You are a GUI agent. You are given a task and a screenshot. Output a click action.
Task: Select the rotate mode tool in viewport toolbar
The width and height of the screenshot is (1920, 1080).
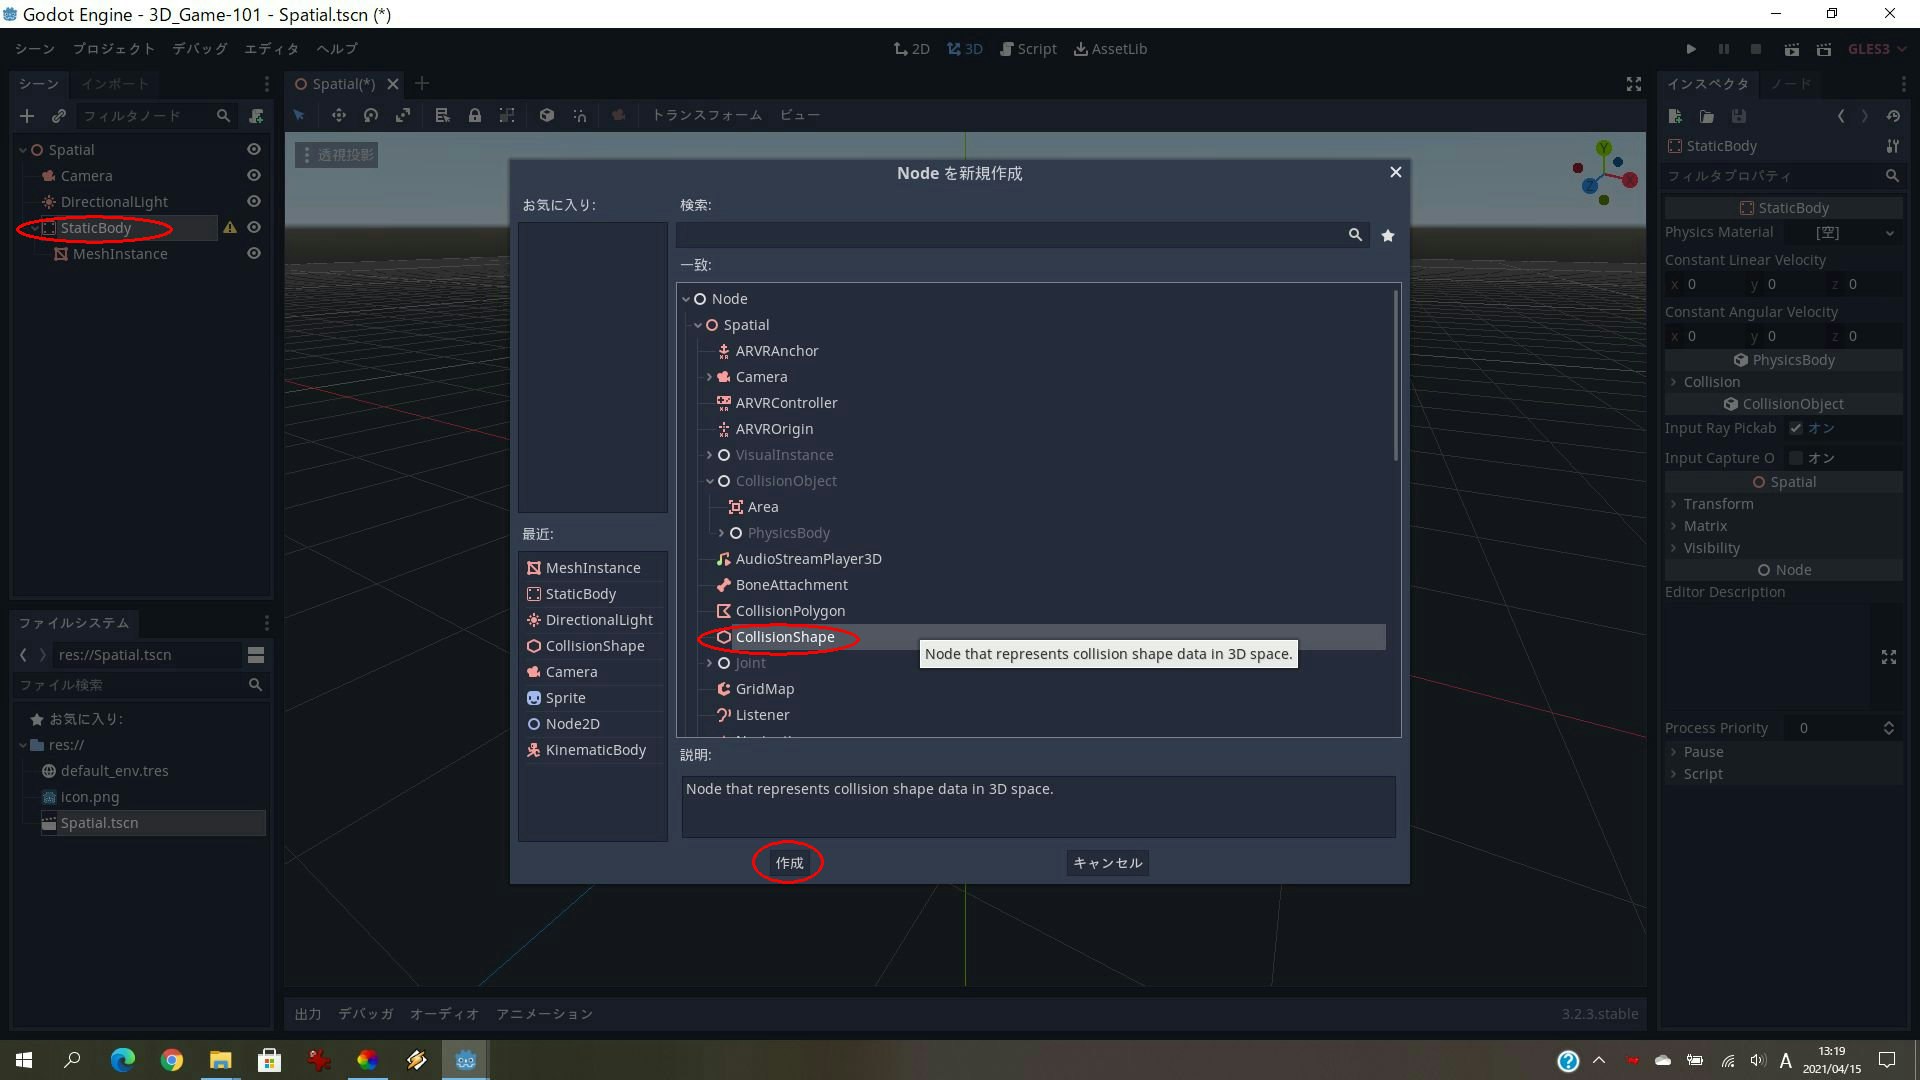pyautogui.click(x=371, y=115)
